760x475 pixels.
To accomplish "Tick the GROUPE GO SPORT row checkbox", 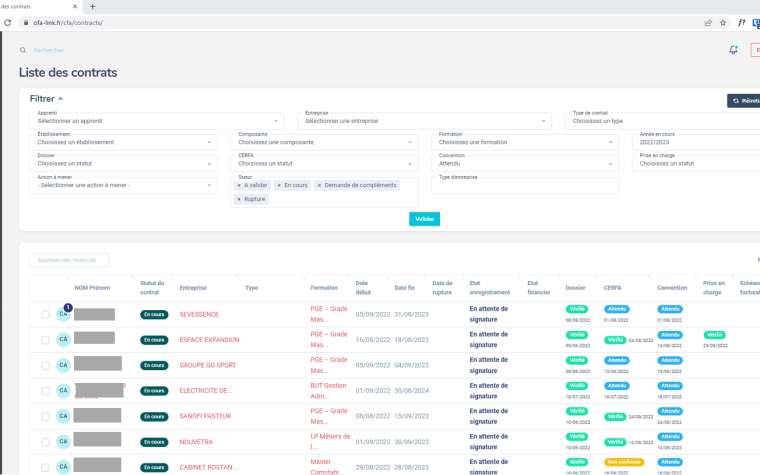I will point(45,365).
